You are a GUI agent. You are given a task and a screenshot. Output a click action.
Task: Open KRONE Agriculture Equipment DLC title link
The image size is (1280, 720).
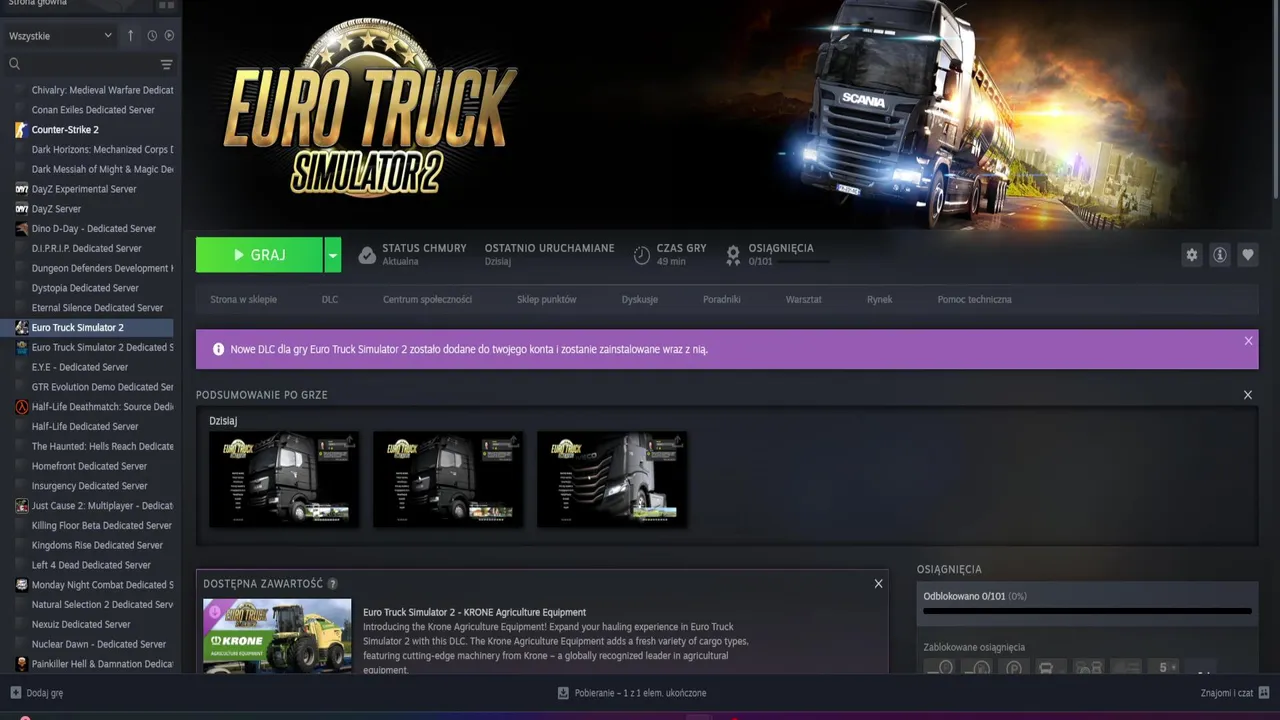click(x=474, y=612)
